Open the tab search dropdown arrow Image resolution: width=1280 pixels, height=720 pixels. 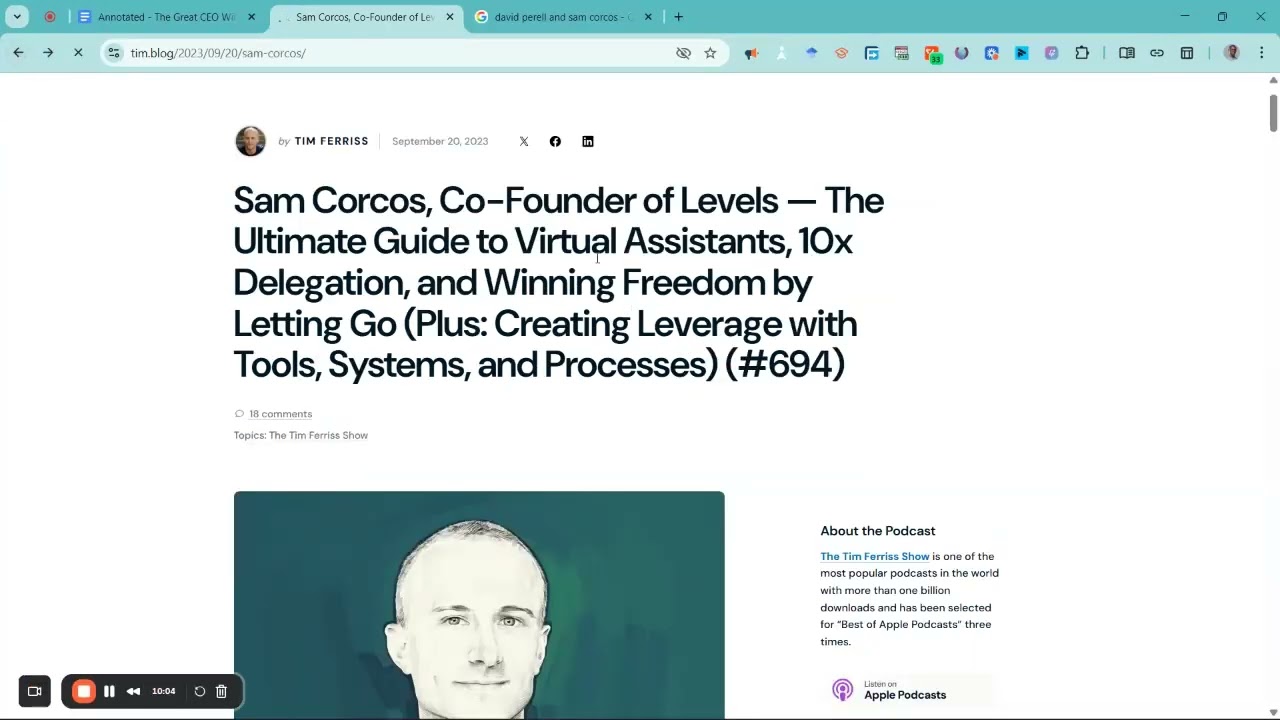click(17, 17)
